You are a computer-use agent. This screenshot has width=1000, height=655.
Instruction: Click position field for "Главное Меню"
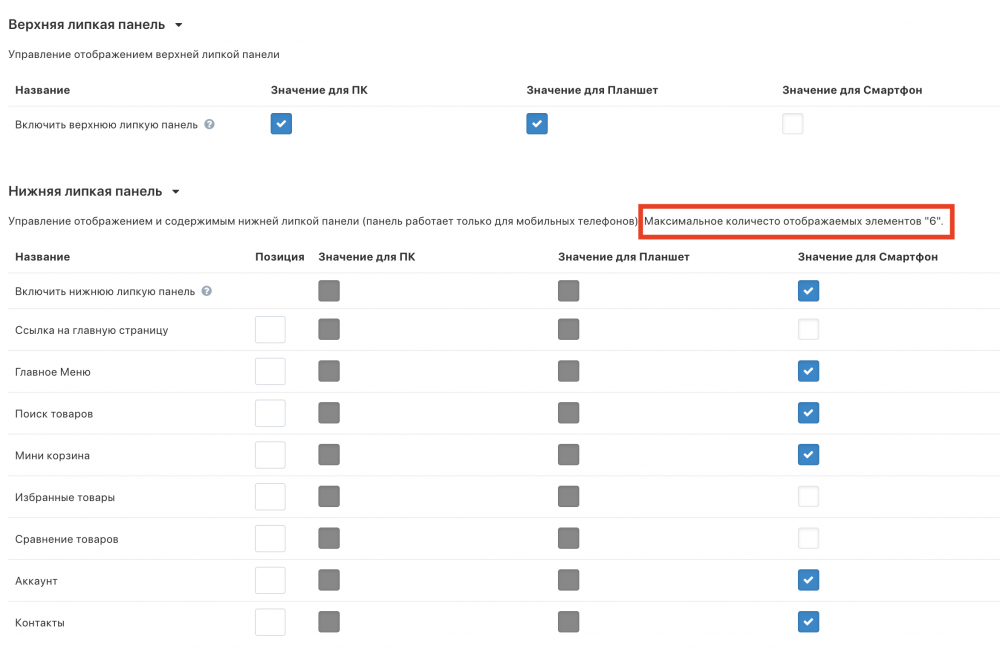coord(270,371)
